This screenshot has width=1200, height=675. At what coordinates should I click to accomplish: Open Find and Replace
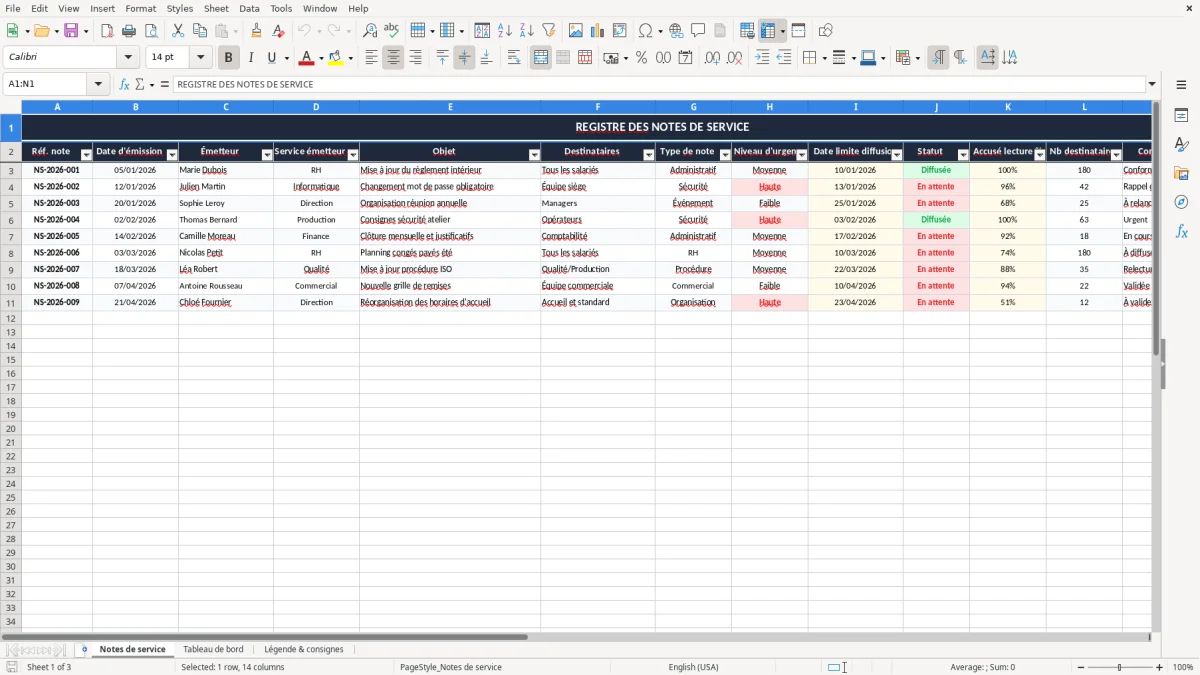(x=370, y=31)
